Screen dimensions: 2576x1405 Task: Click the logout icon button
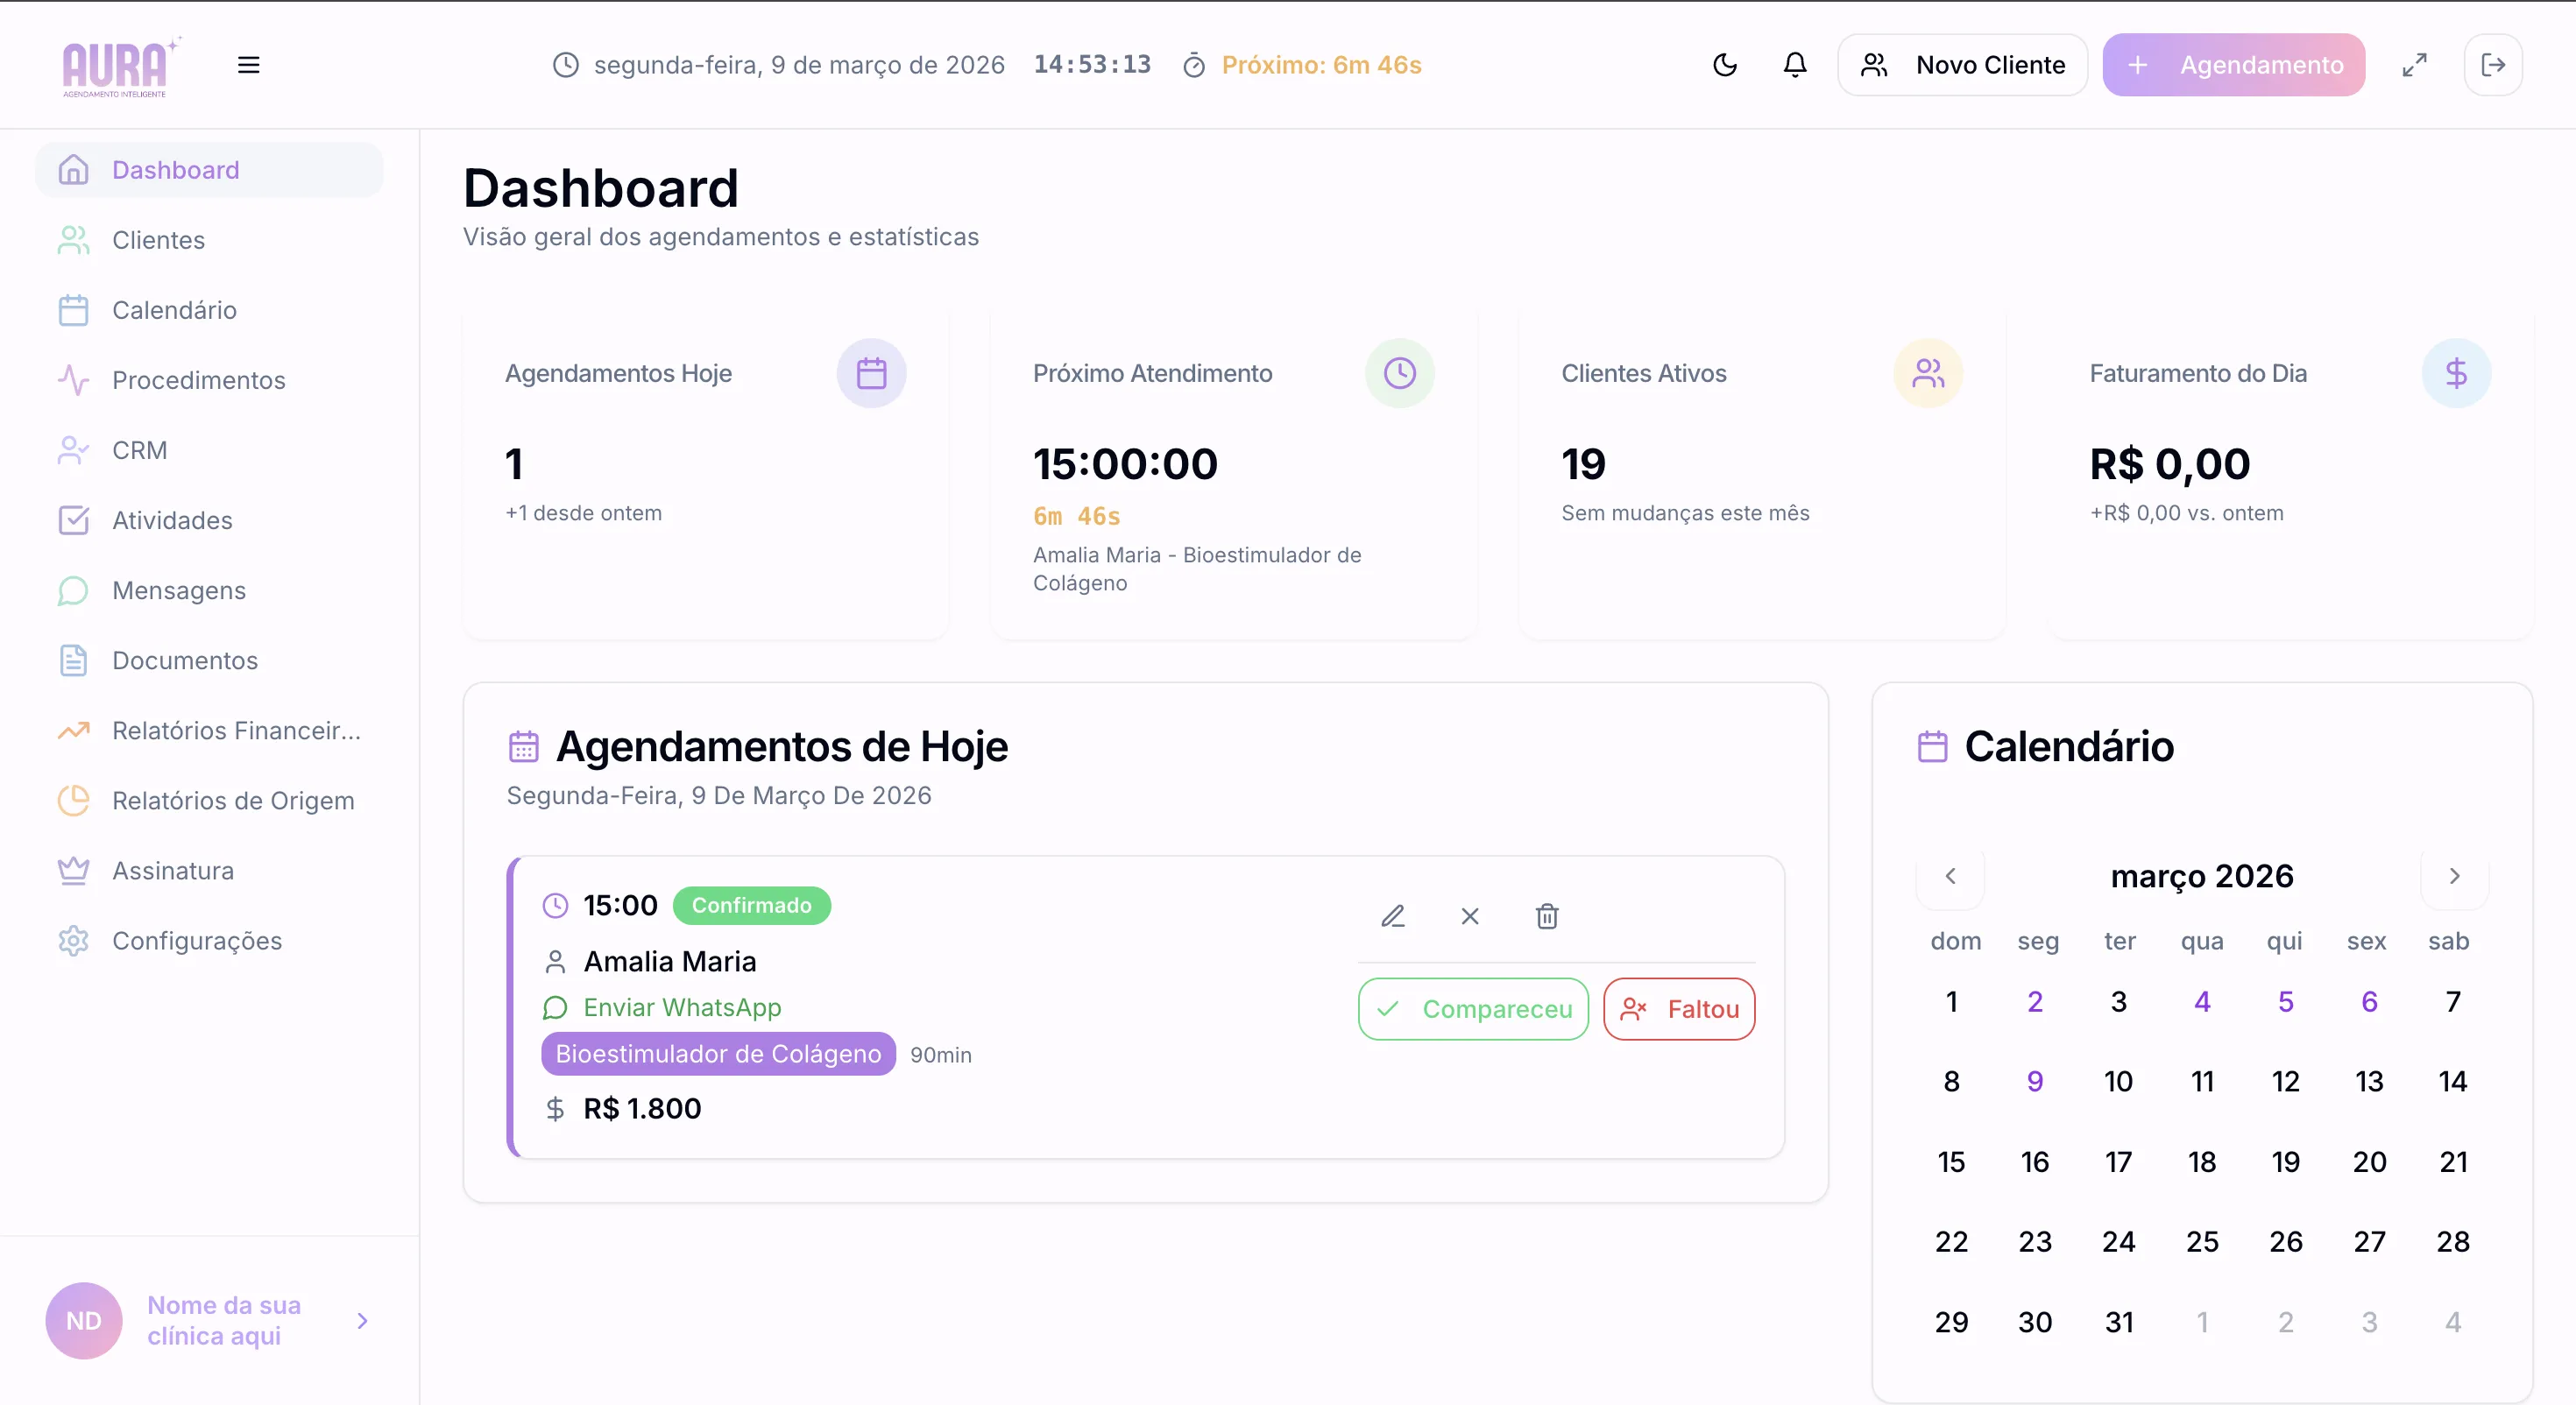(x=2493, y=65)
